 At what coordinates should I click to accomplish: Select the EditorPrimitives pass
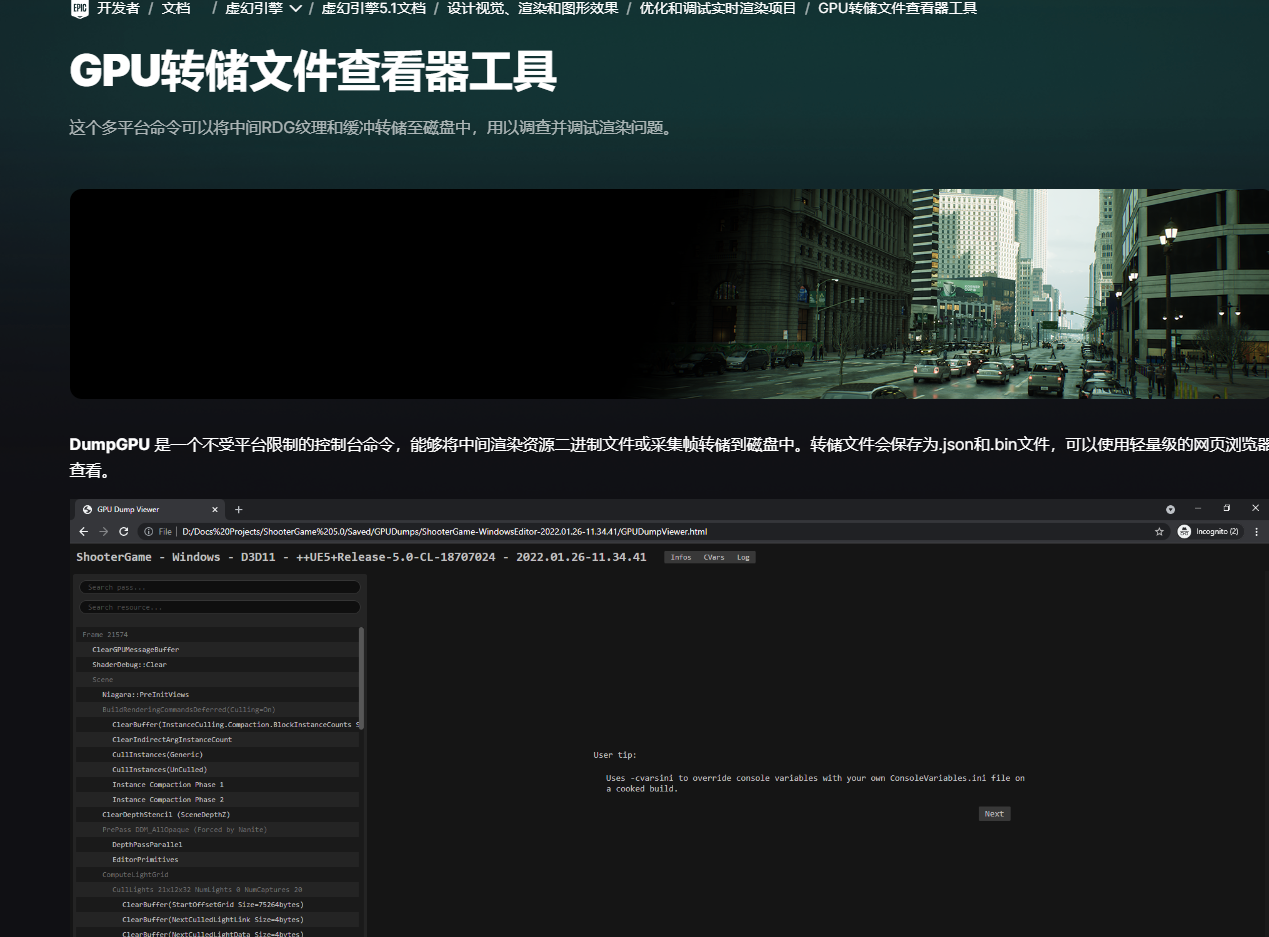(217, 859)
